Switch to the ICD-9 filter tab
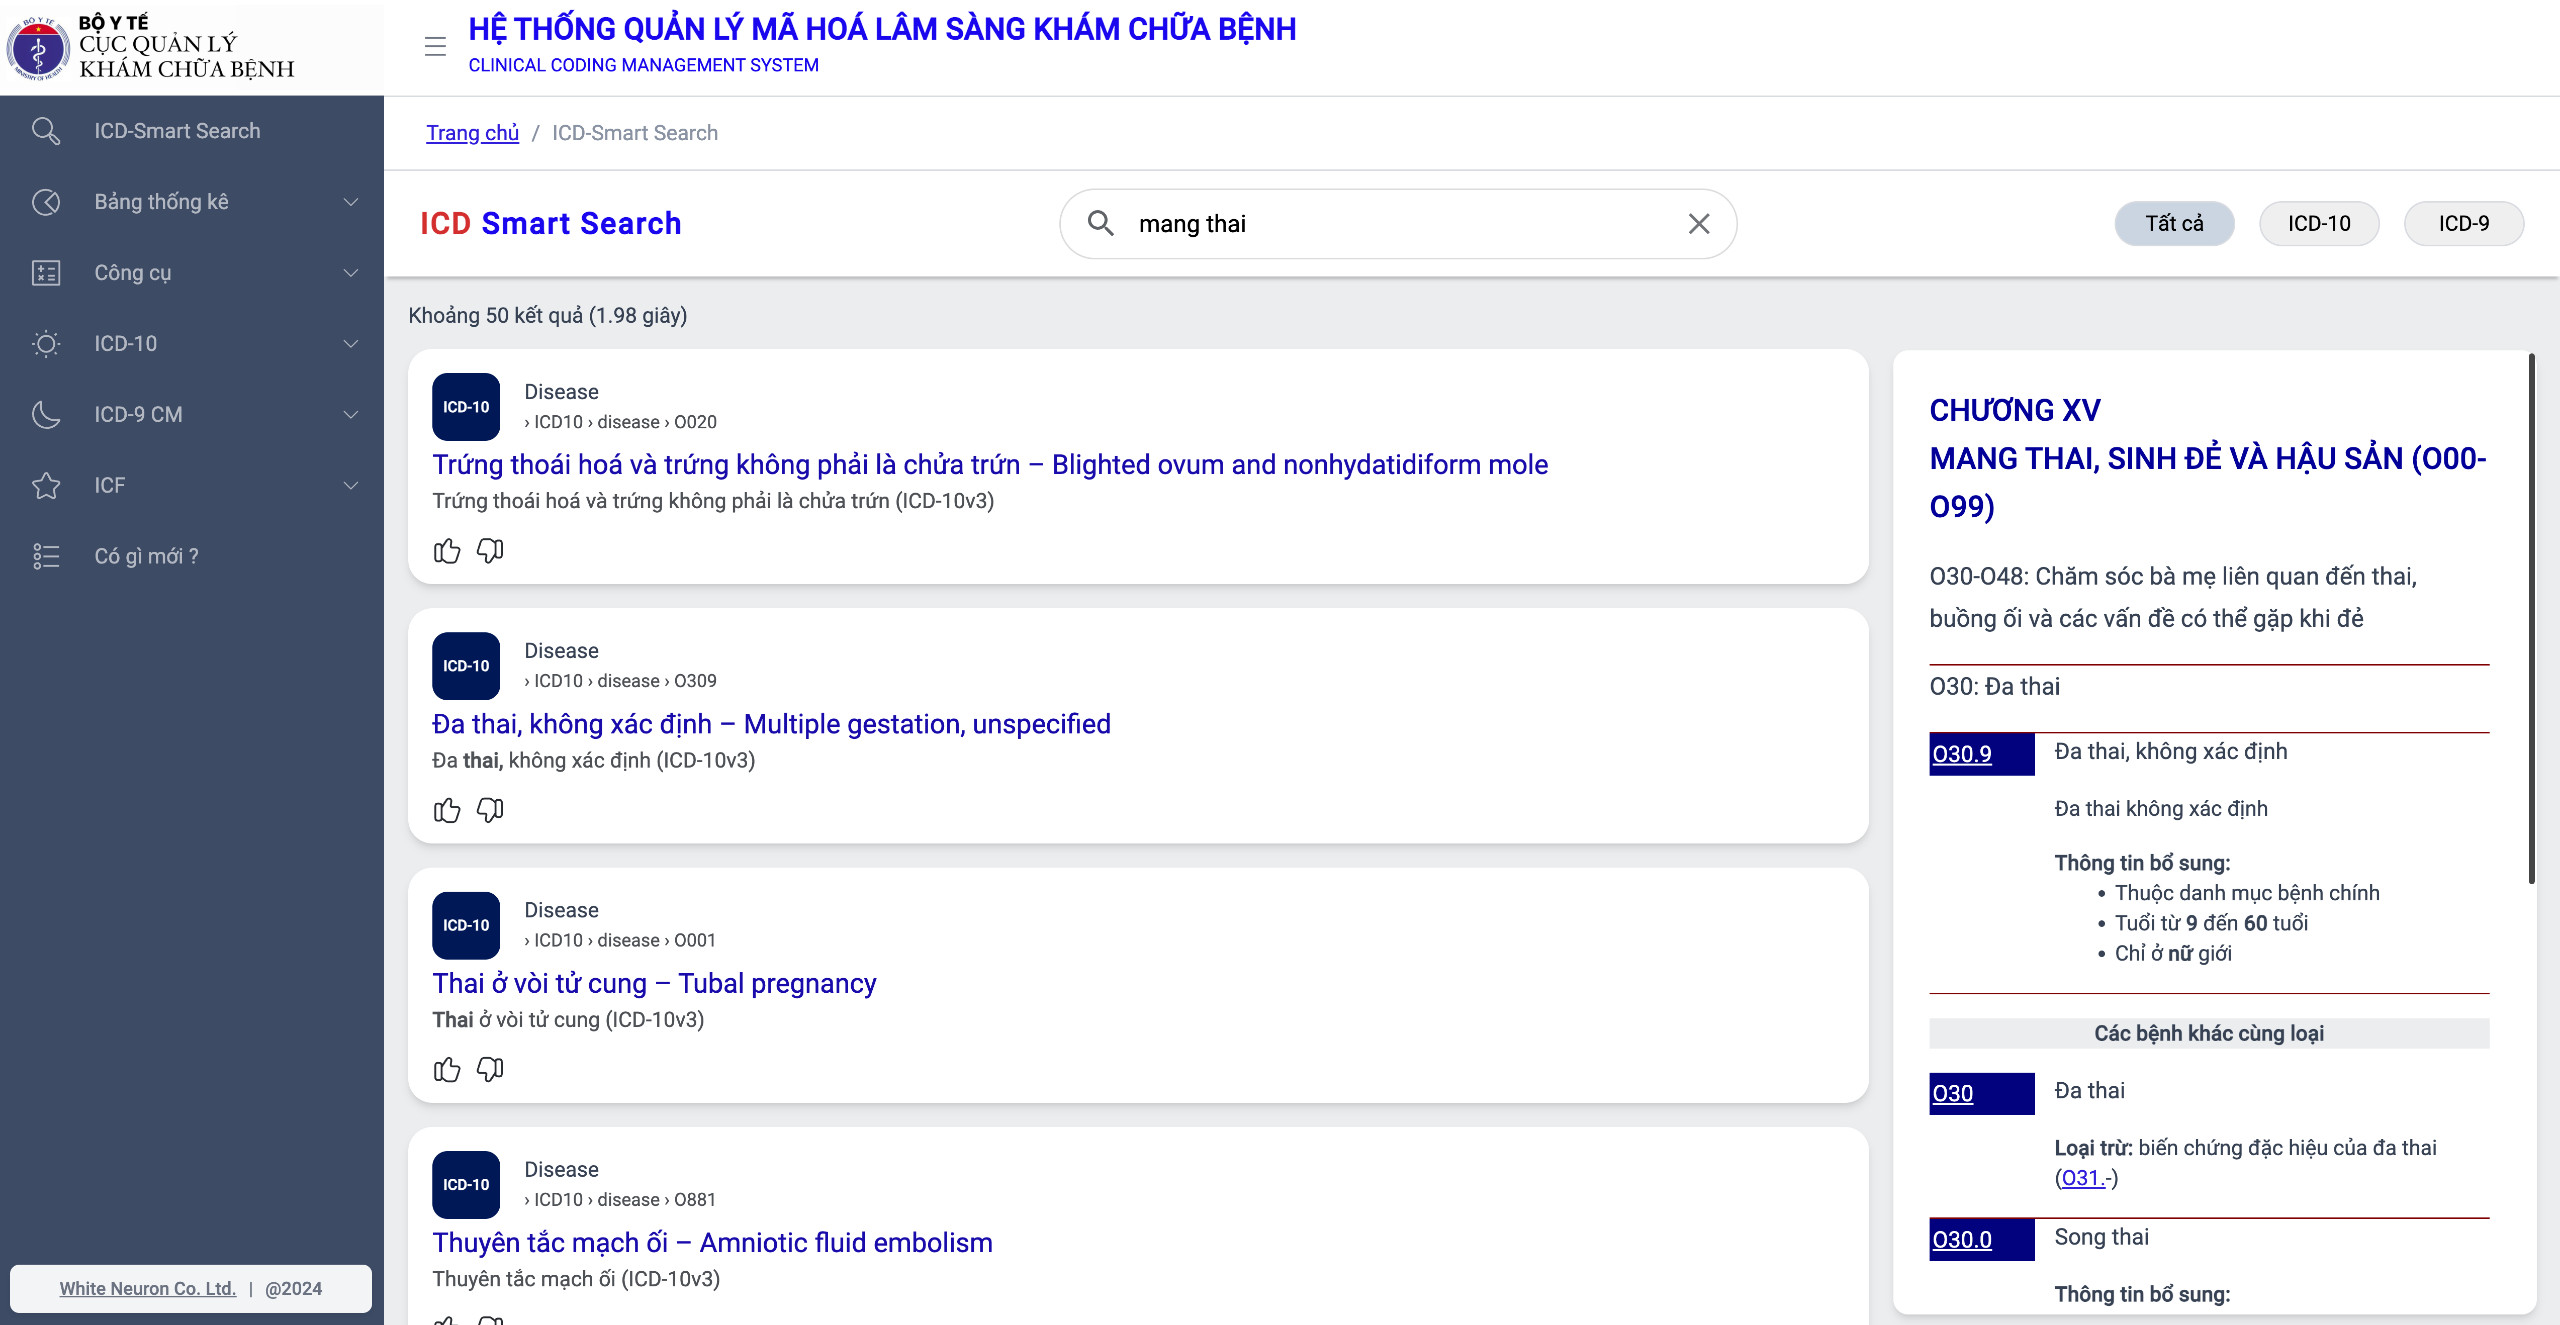This screenshot has height=1325, width=2560. 2463,223
